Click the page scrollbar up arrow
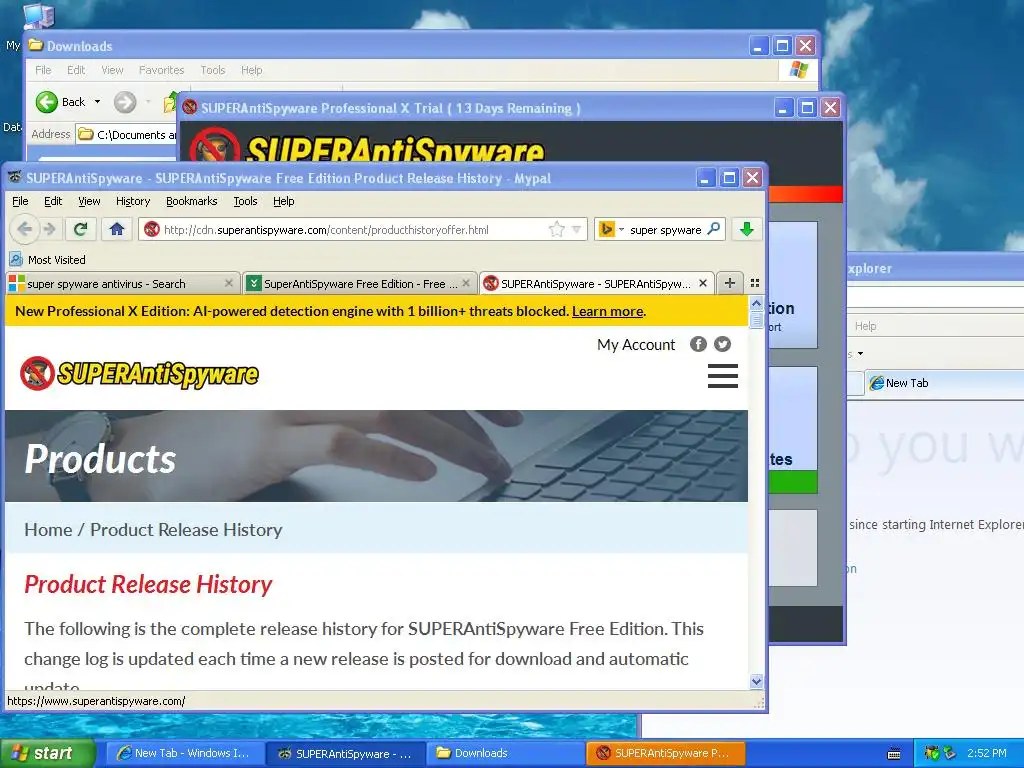 pos(756,304)
